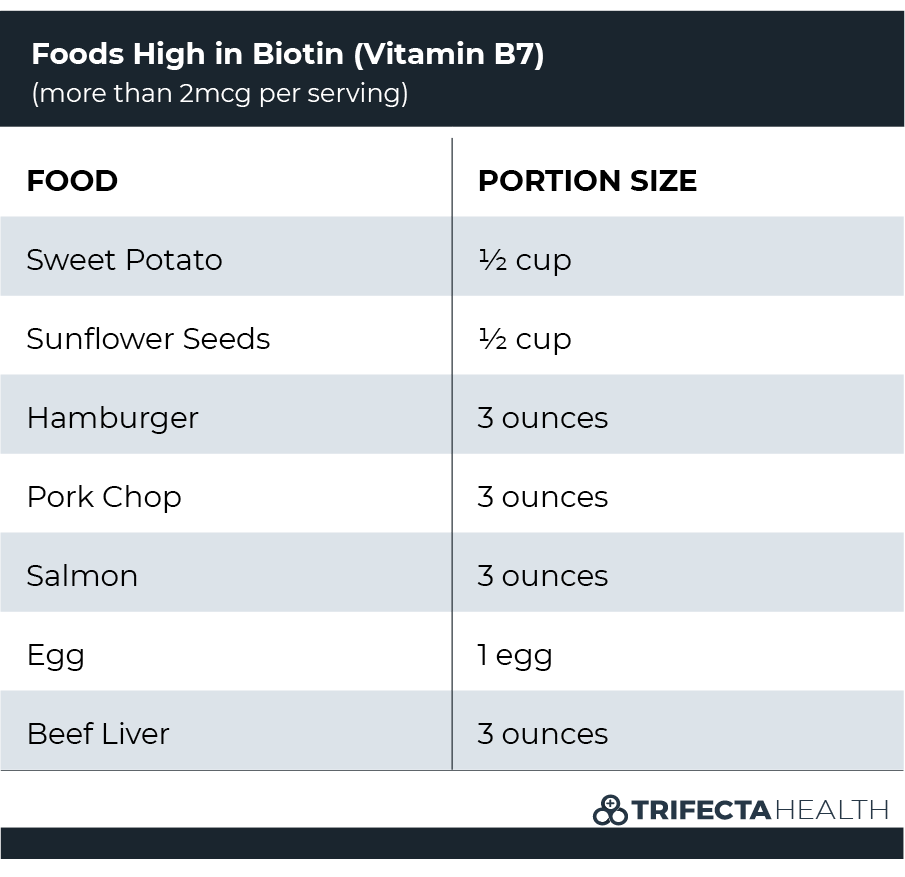Image resolution: width=905 pixels, height=877 pixels.
Task: Click Pork Chop's 3 ounces portion
Action: point(543,497)
